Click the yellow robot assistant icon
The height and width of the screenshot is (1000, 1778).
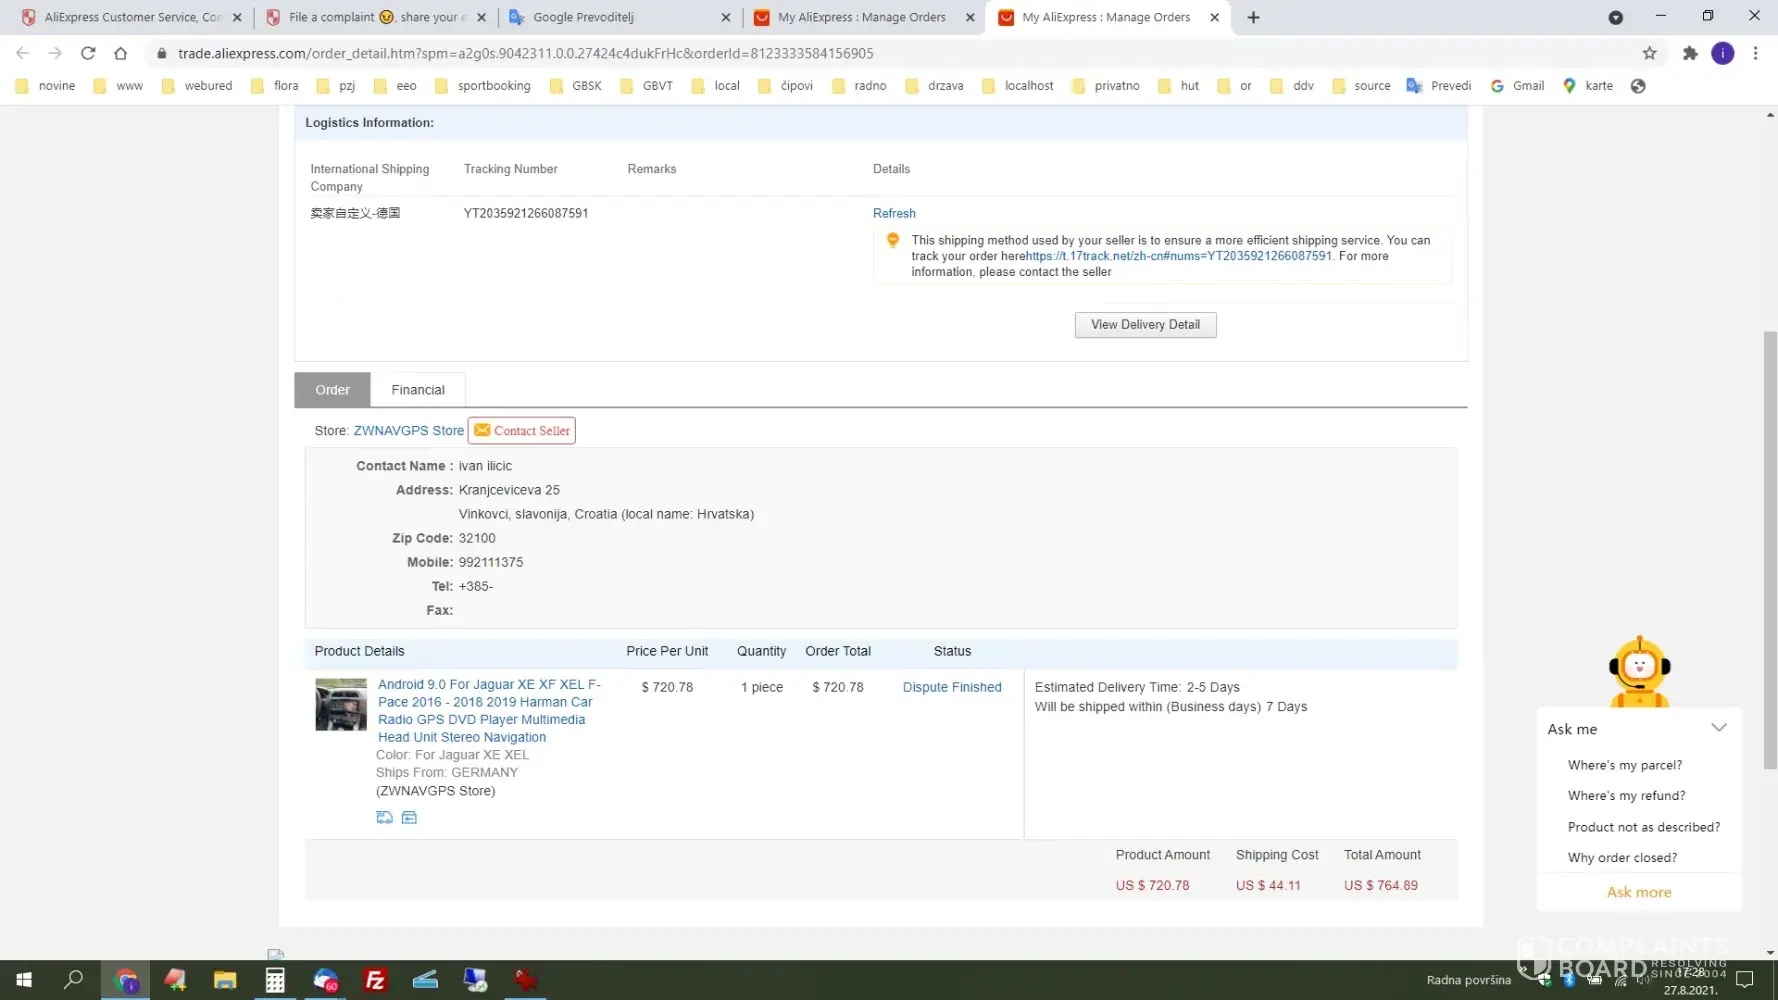coord(1638,671)
